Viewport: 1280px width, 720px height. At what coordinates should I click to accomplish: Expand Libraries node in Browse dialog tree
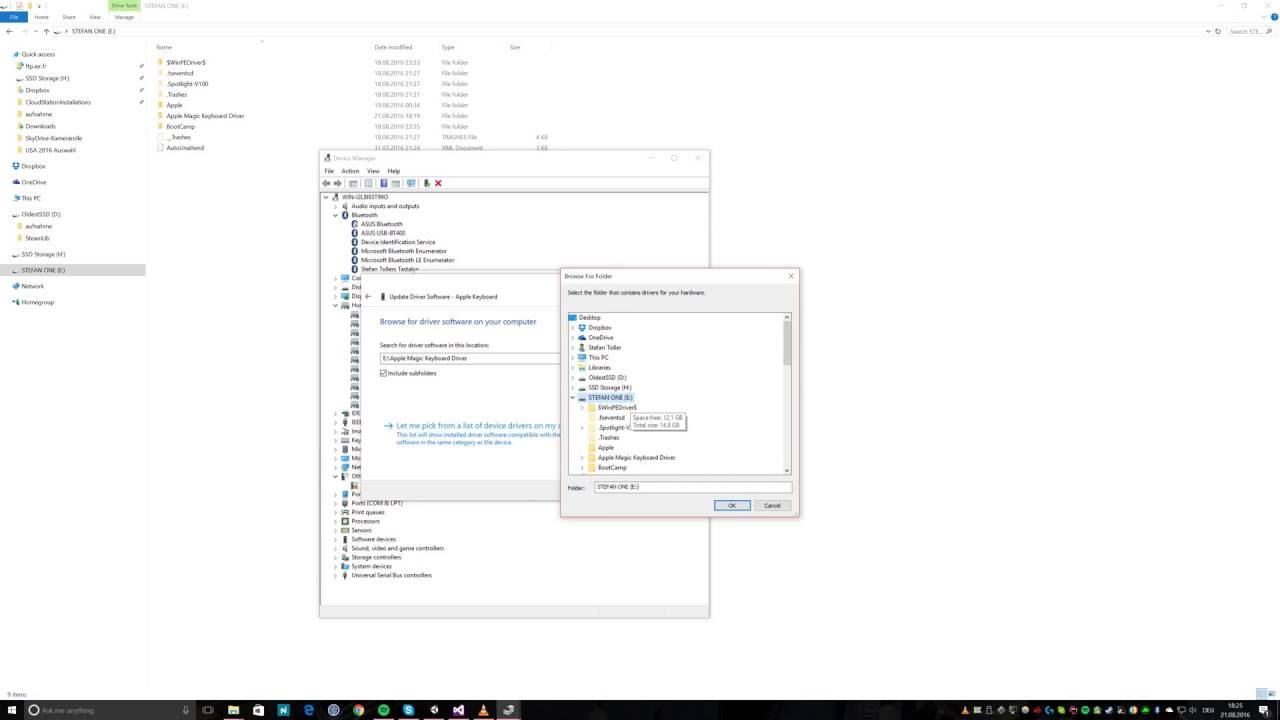point(573,368)
